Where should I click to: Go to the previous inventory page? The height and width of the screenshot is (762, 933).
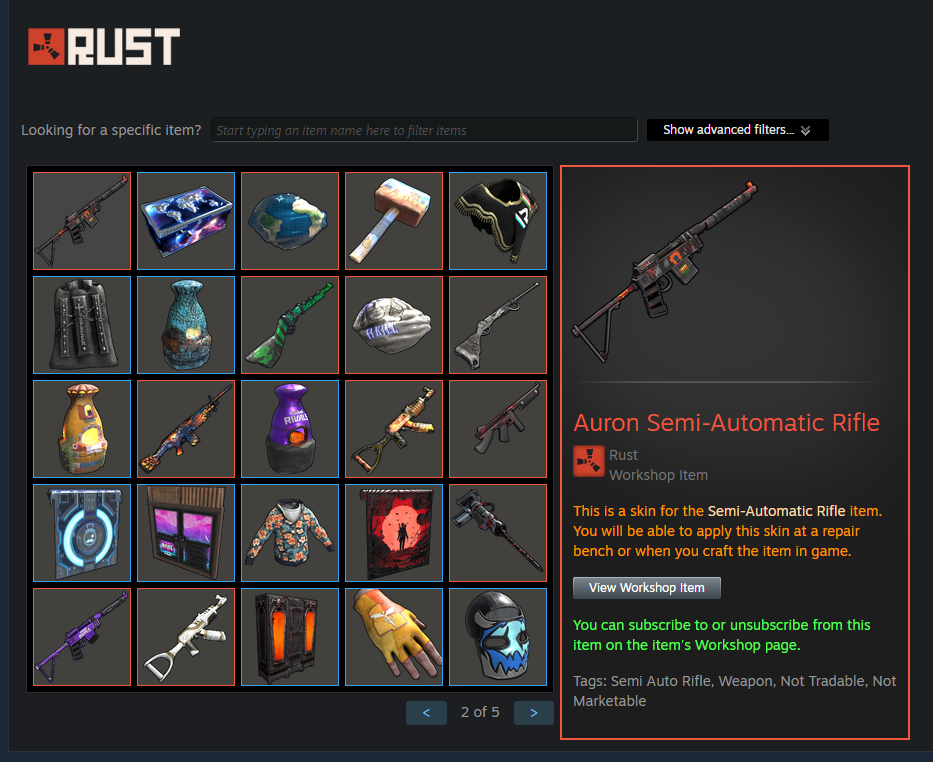point(426,713)
